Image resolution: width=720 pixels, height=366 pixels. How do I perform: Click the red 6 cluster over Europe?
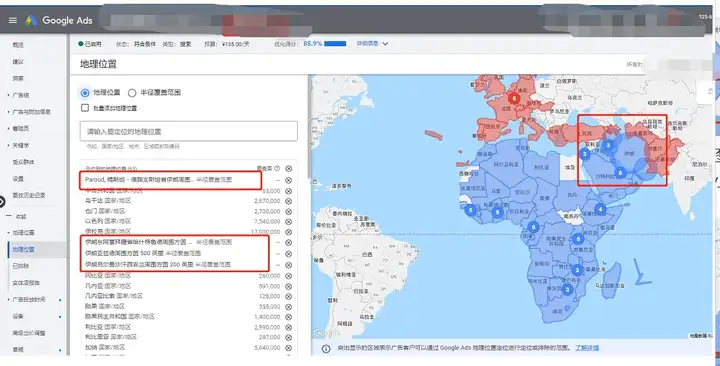(514, 98)
